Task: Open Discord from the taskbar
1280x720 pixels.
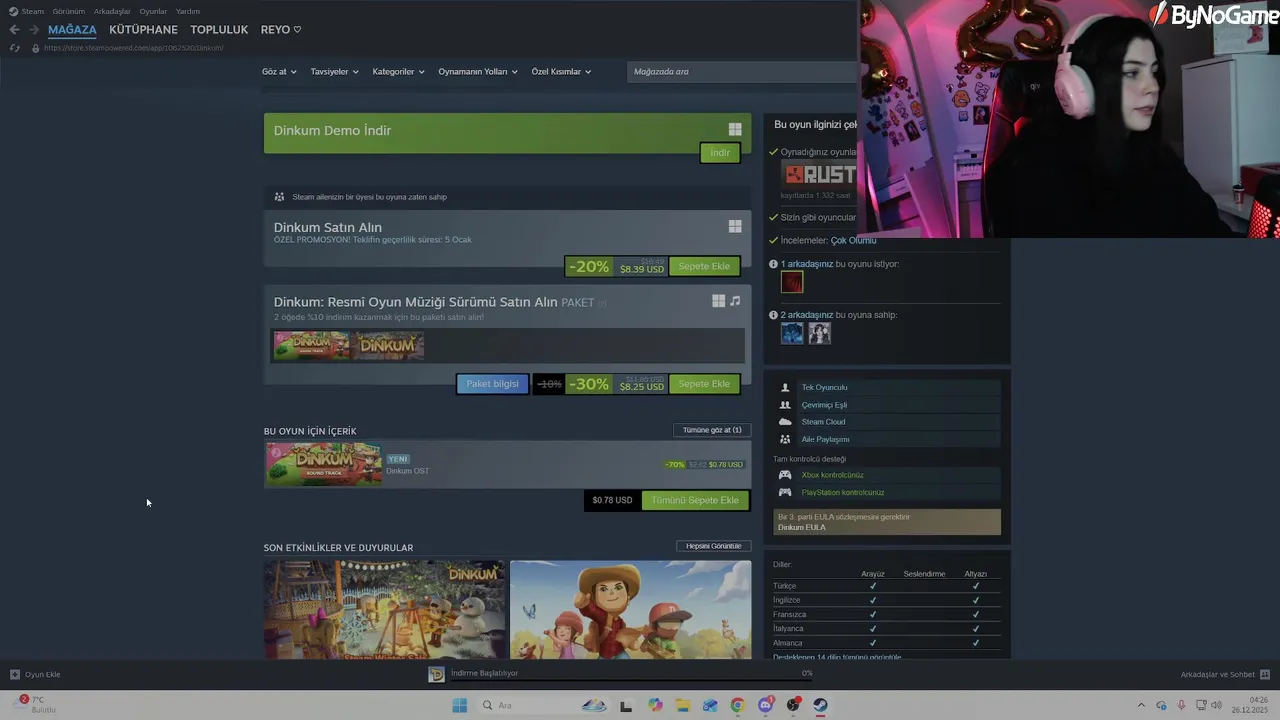Action: point(765,705)
